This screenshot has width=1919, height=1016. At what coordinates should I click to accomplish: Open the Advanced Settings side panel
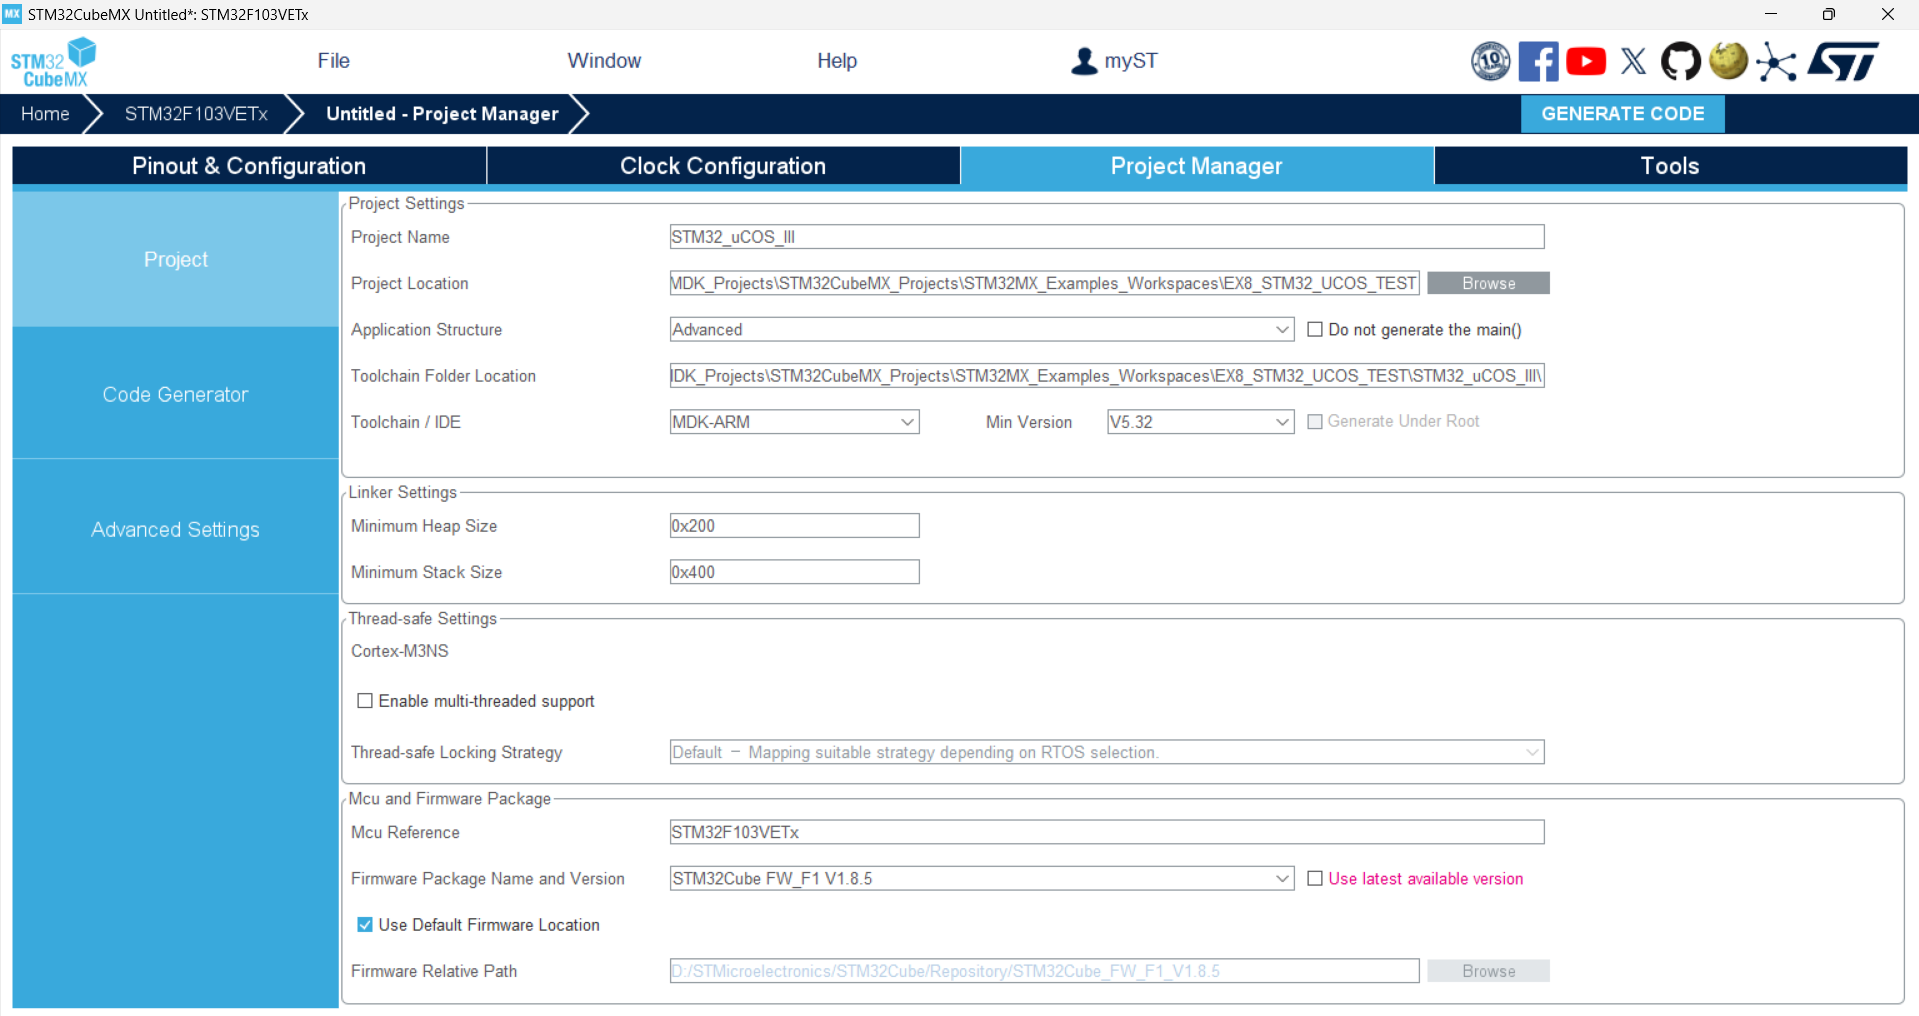[176, 530]
